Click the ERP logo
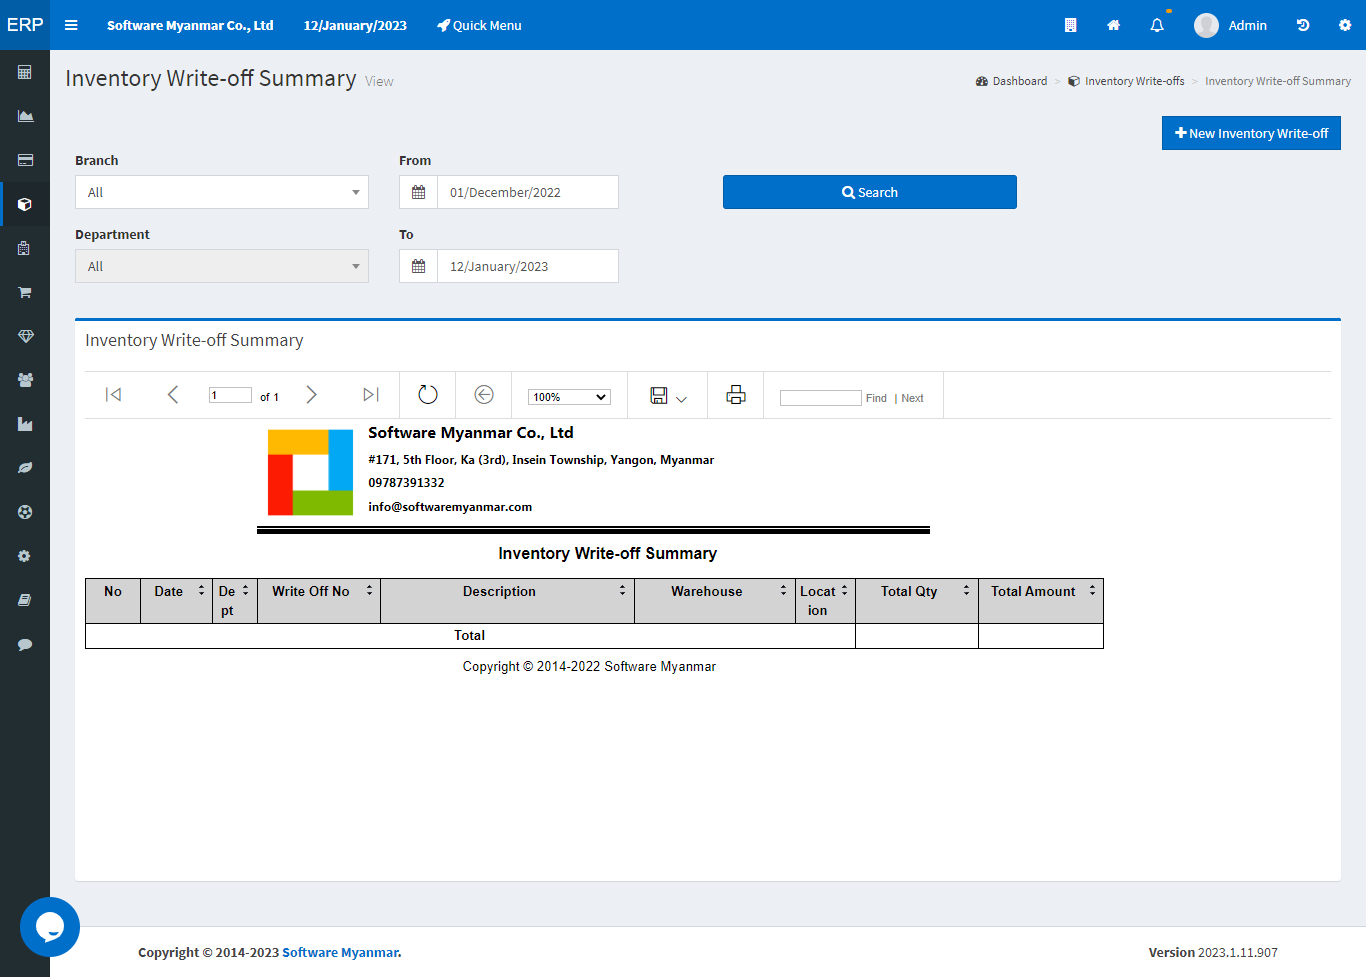This screenshot has height=977, width=1366. coord(25,25)
